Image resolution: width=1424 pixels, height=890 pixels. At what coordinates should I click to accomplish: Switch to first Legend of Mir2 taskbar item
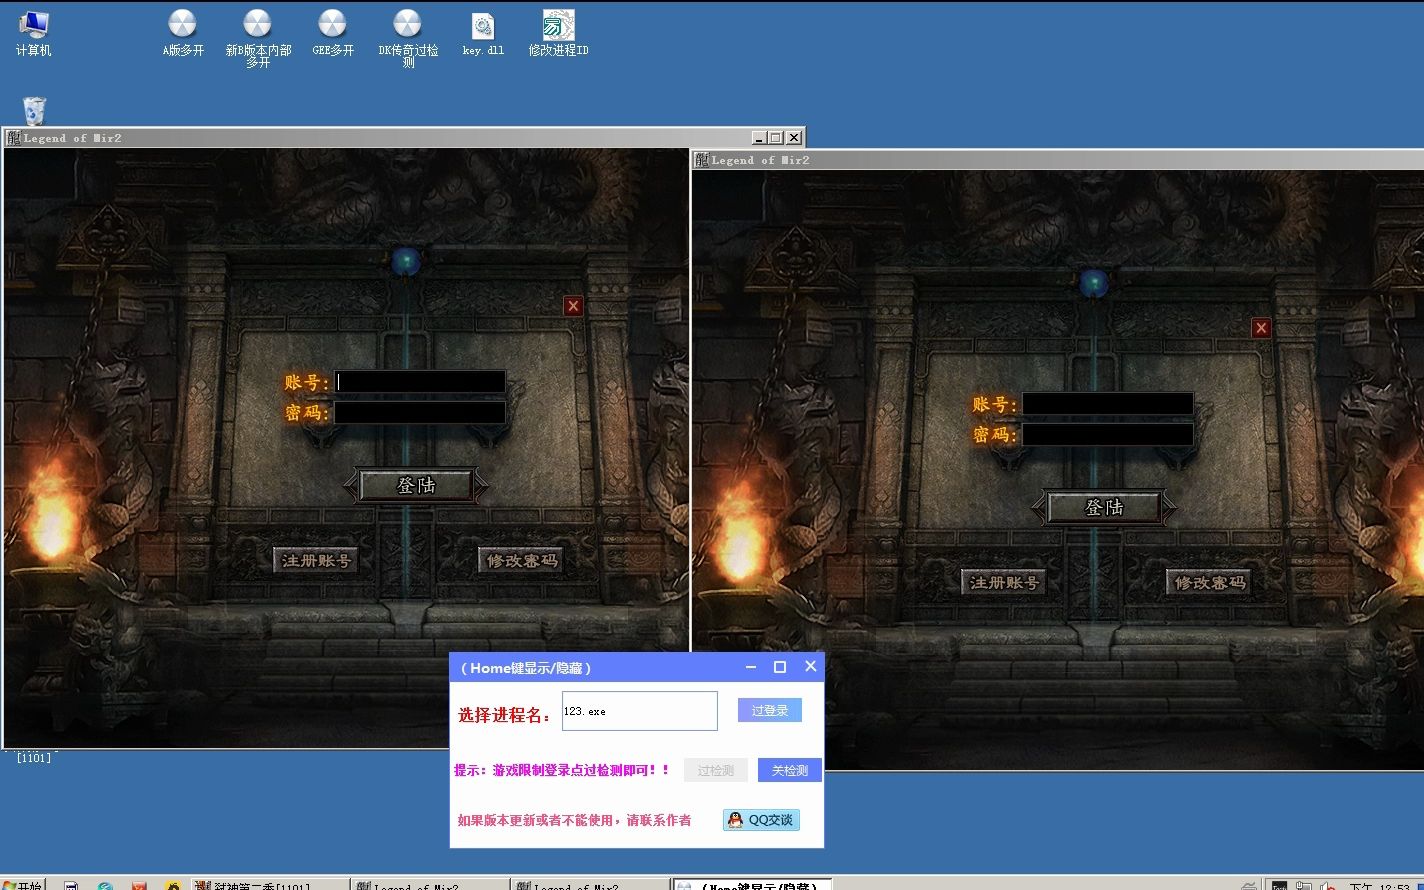pyautogui.click(x=429, y=885)
